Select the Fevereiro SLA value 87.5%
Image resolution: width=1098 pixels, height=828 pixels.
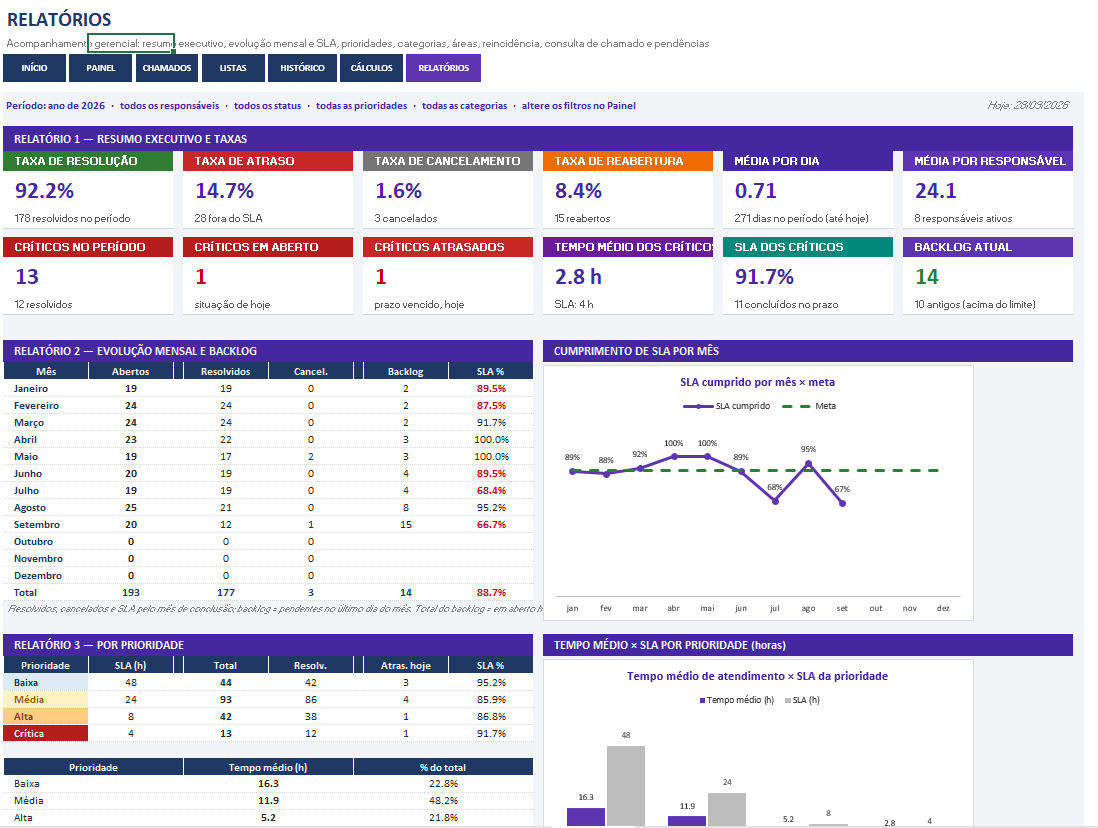pyautogui.click(x=492, y=406)
